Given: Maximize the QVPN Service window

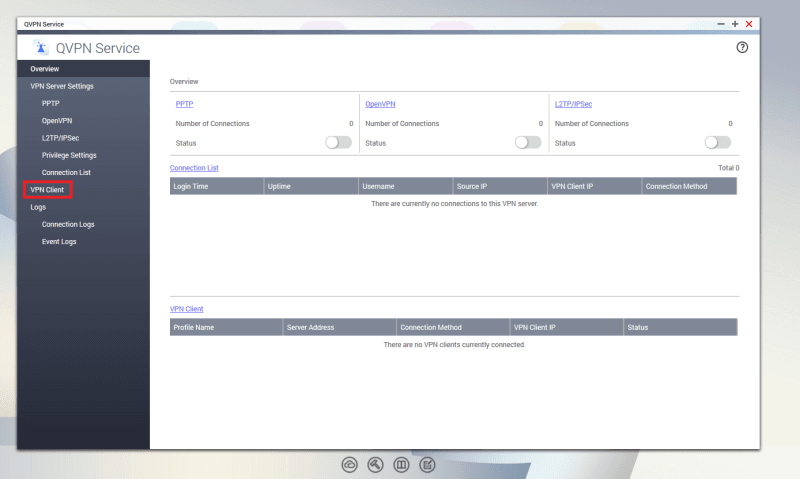Looking at the screenshot, I should (735, 23).
